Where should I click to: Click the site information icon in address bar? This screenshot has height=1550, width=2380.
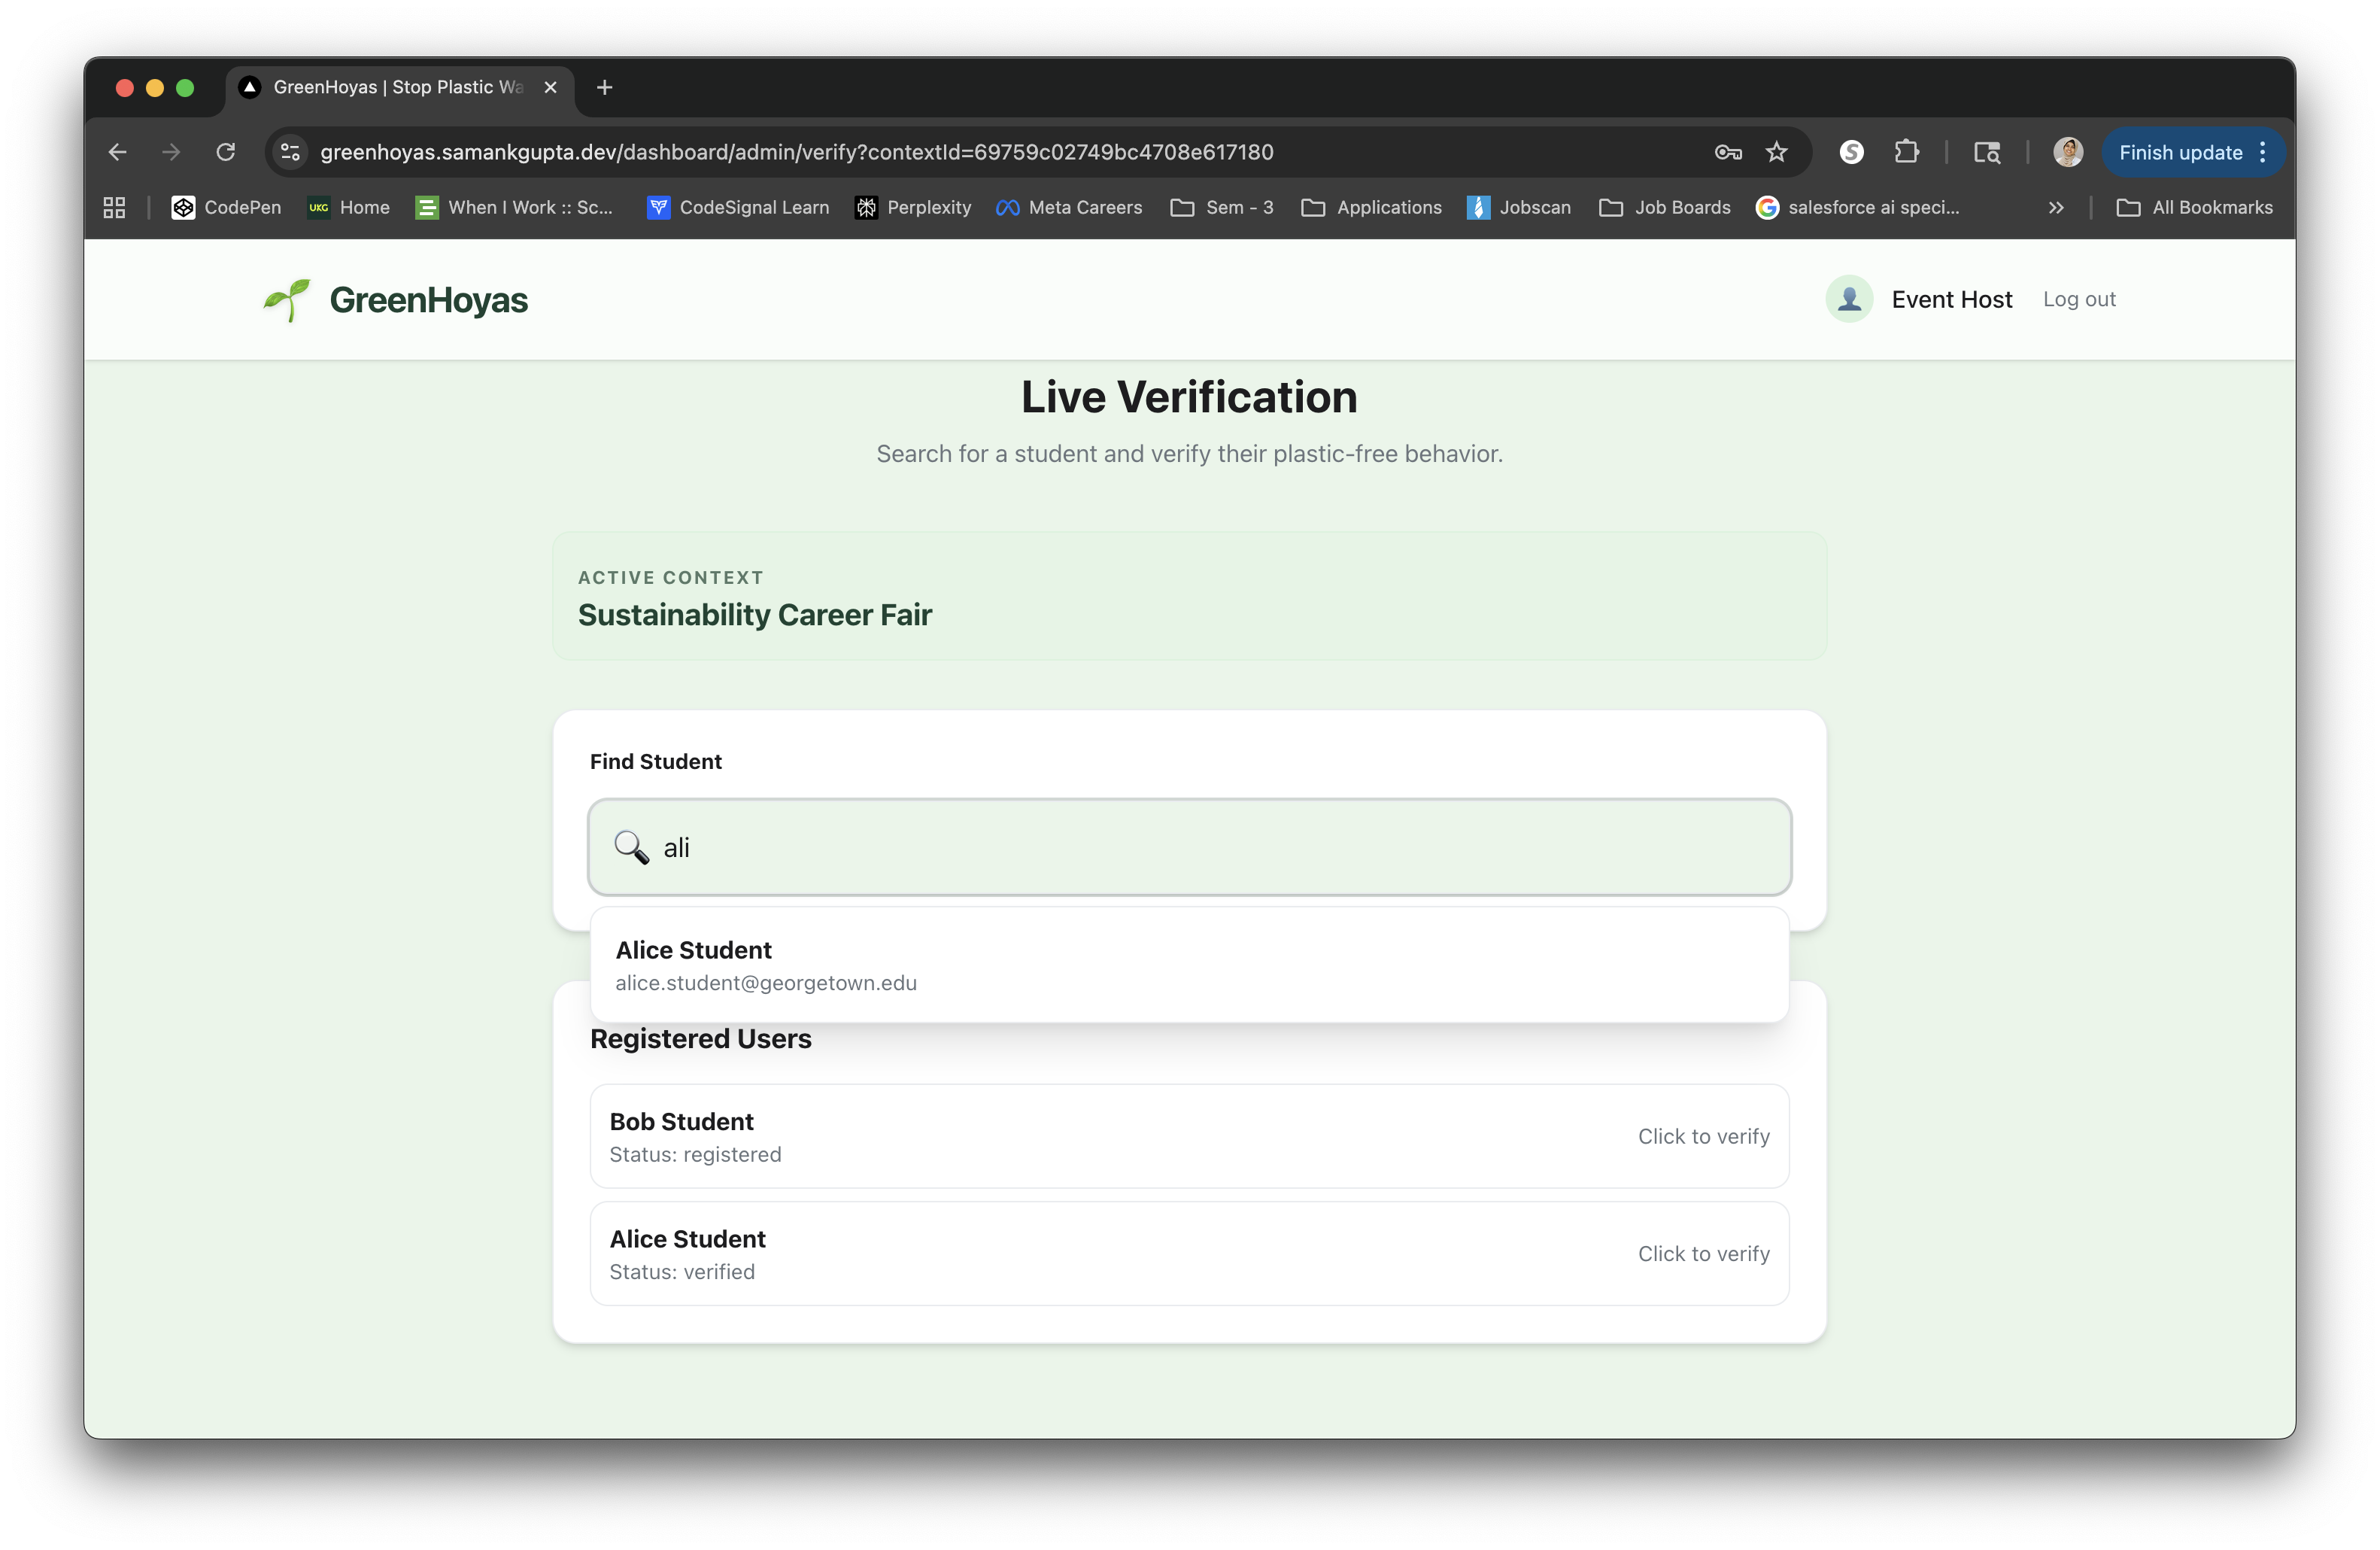point(290,152)
